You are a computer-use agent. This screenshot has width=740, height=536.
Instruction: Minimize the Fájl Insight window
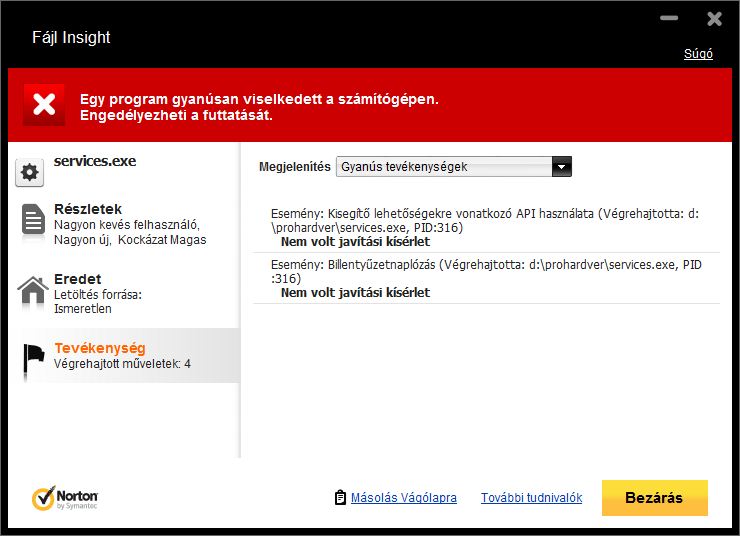(x=669, y=18)
